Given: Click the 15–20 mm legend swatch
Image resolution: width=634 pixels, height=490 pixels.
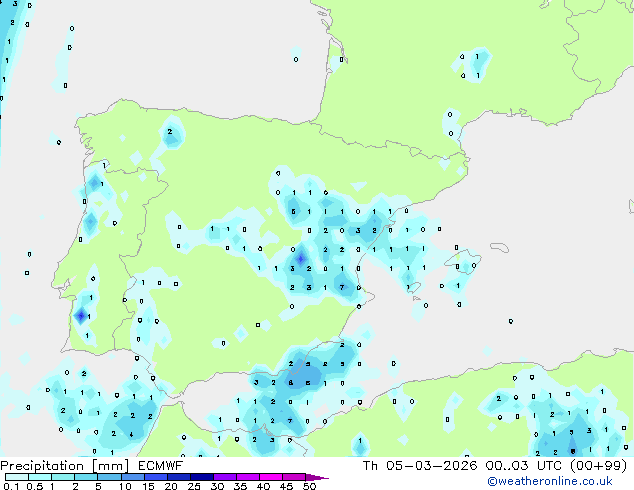Looking at the screenshot, I should [x=156, y=477].
